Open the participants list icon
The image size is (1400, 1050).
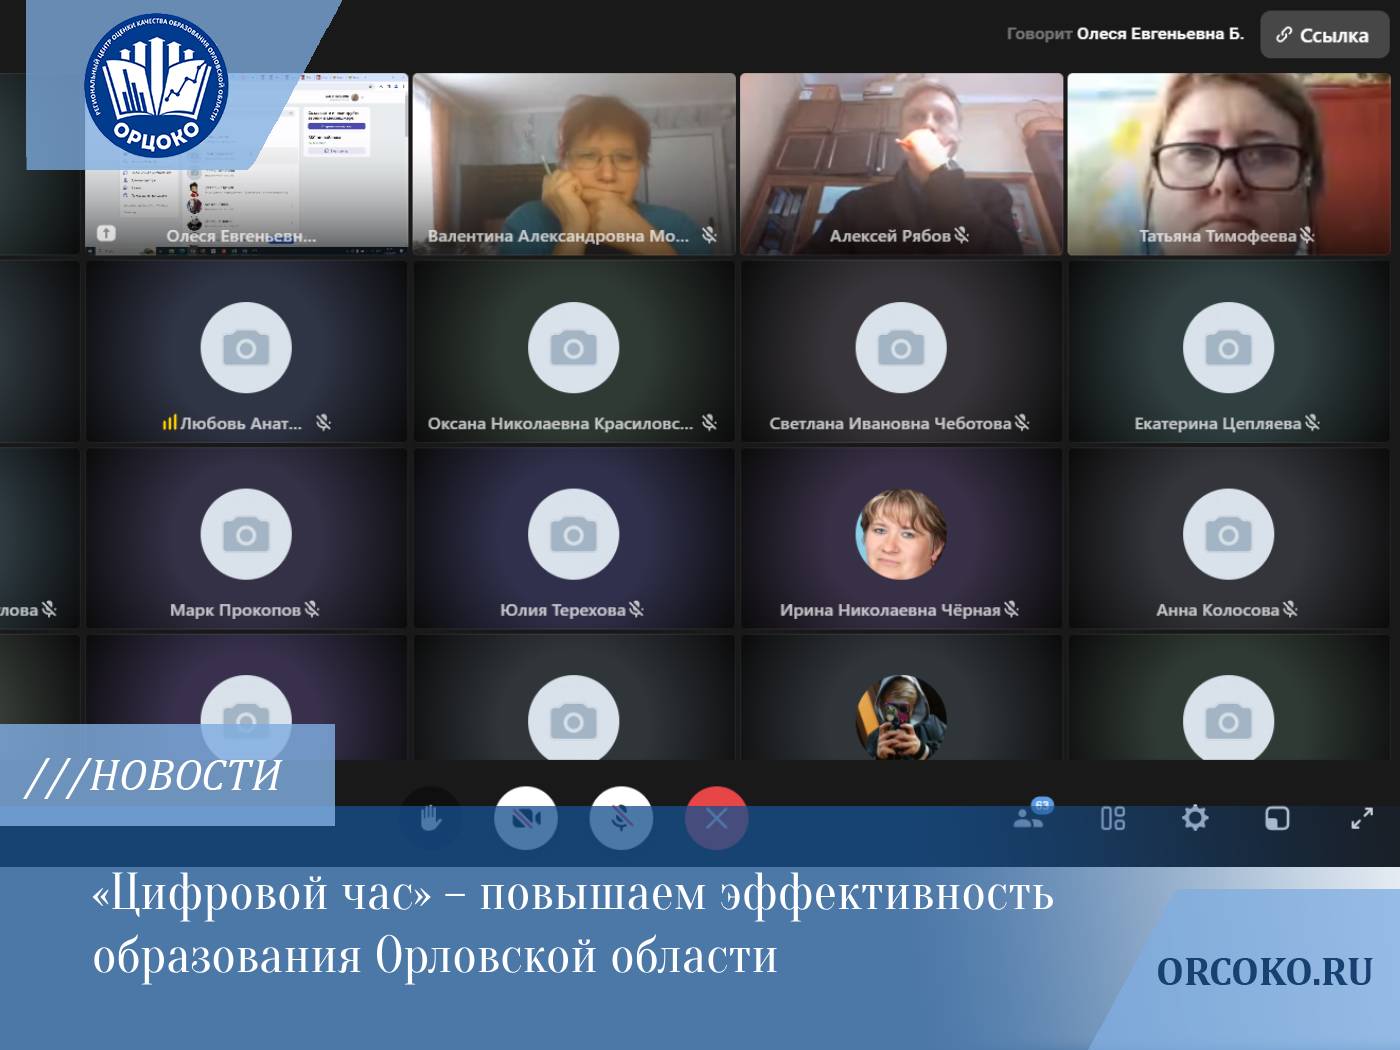tap(1029, 818)
